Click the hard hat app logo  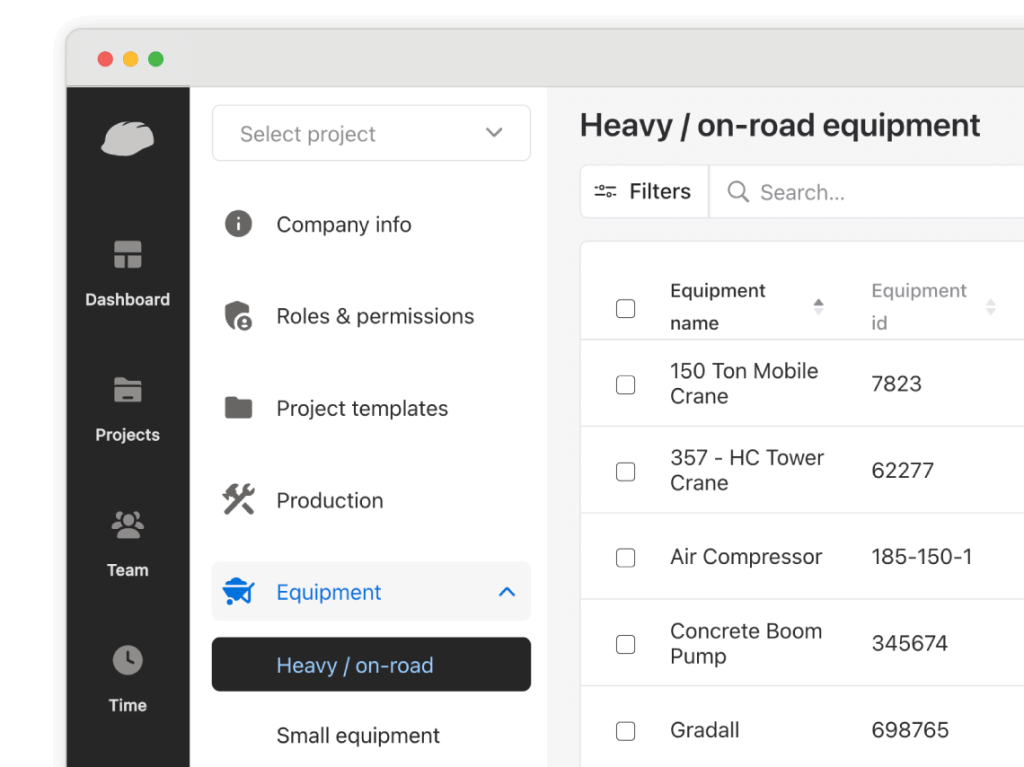click(127, 139)
